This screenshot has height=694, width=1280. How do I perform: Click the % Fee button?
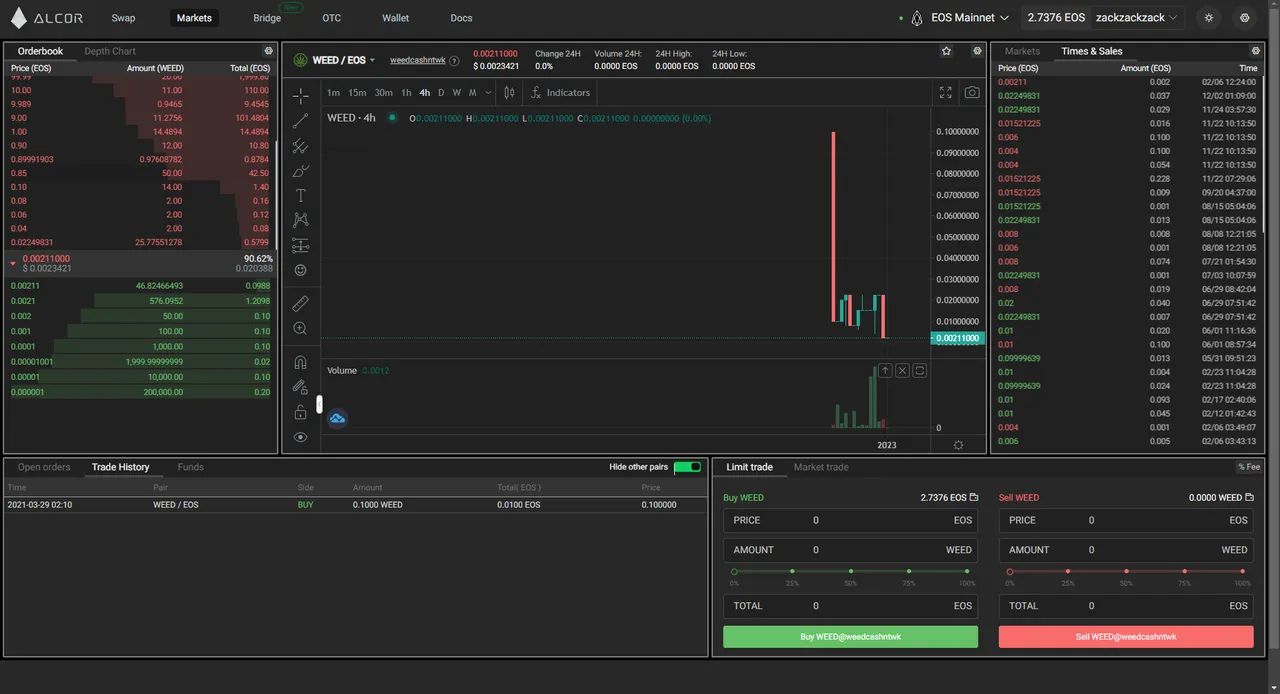(x=1249, y=467)
